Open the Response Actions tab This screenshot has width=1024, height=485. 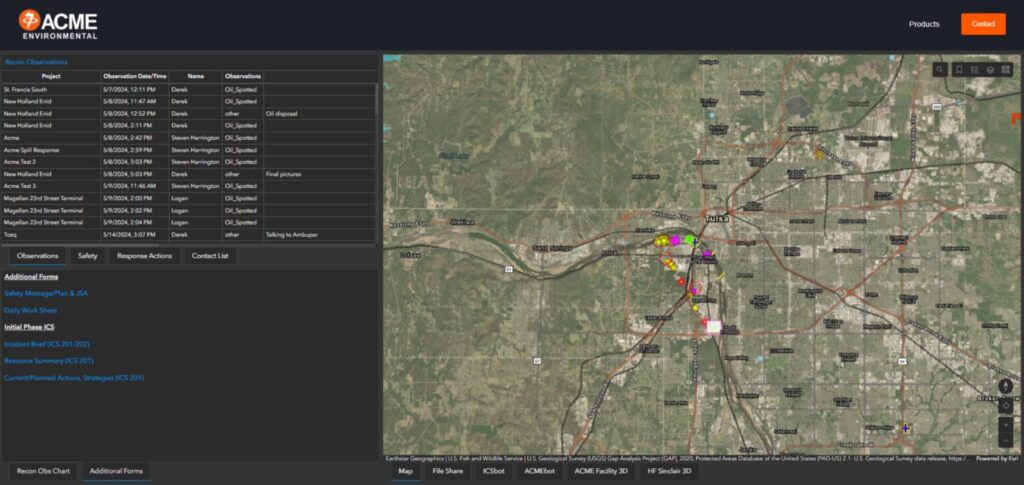144,256
